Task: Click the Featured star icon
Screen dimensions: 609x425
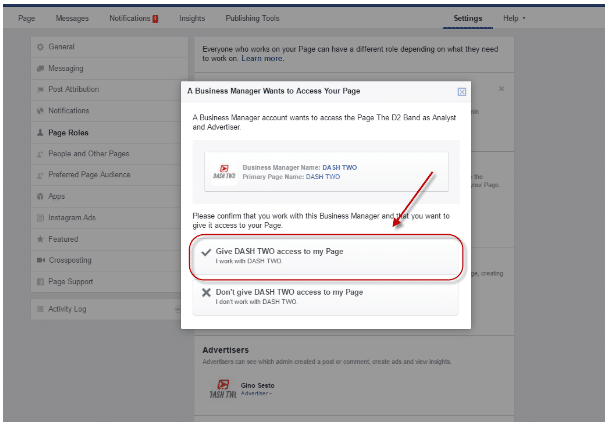Action: 40,239
